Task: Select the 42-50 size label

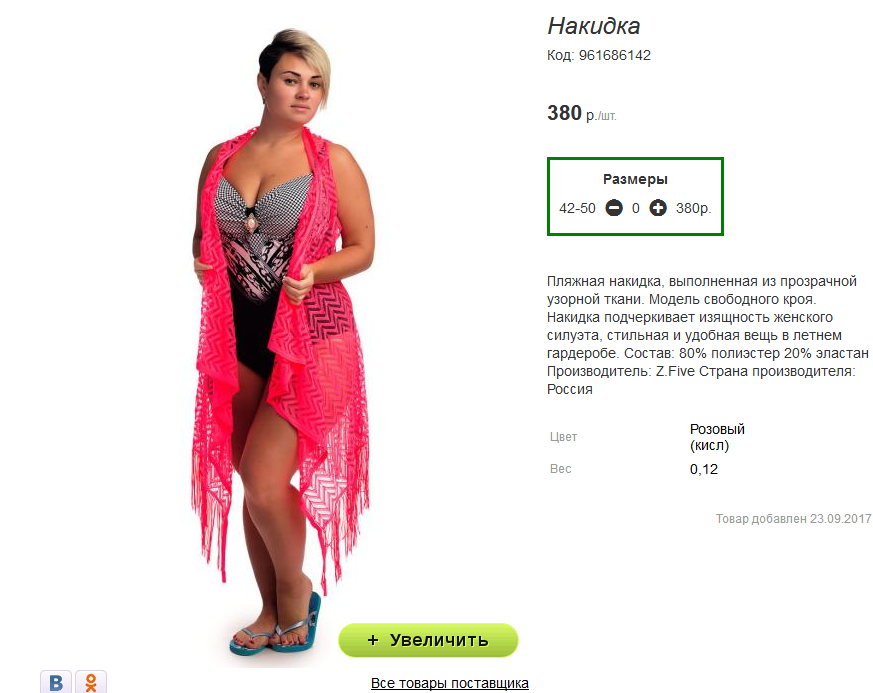Action: pos(577,208)
